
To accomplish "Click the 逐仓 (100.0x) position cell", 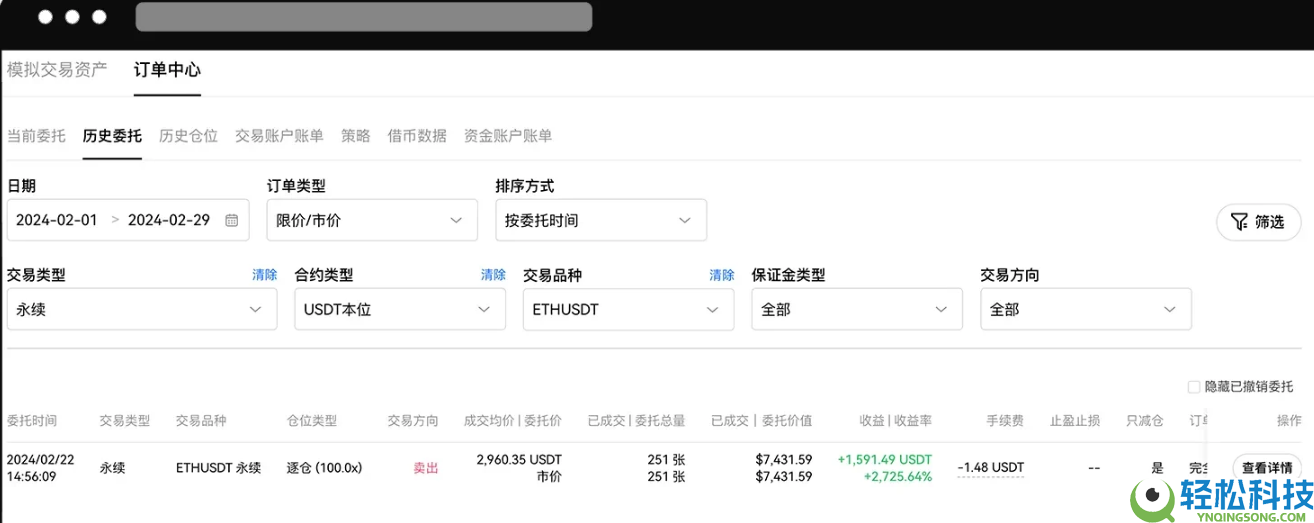I will click(324, 467).
